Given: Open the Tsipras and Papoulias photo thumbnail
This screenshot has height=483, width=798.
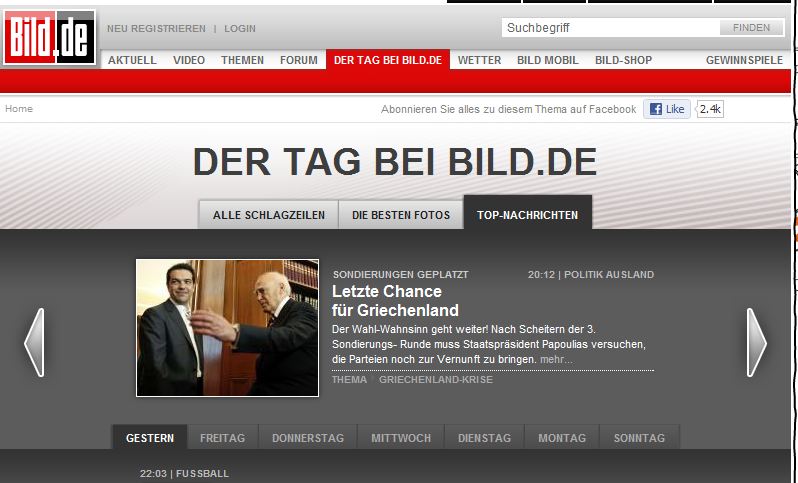Looking at the screenshot, I should 227,328.
